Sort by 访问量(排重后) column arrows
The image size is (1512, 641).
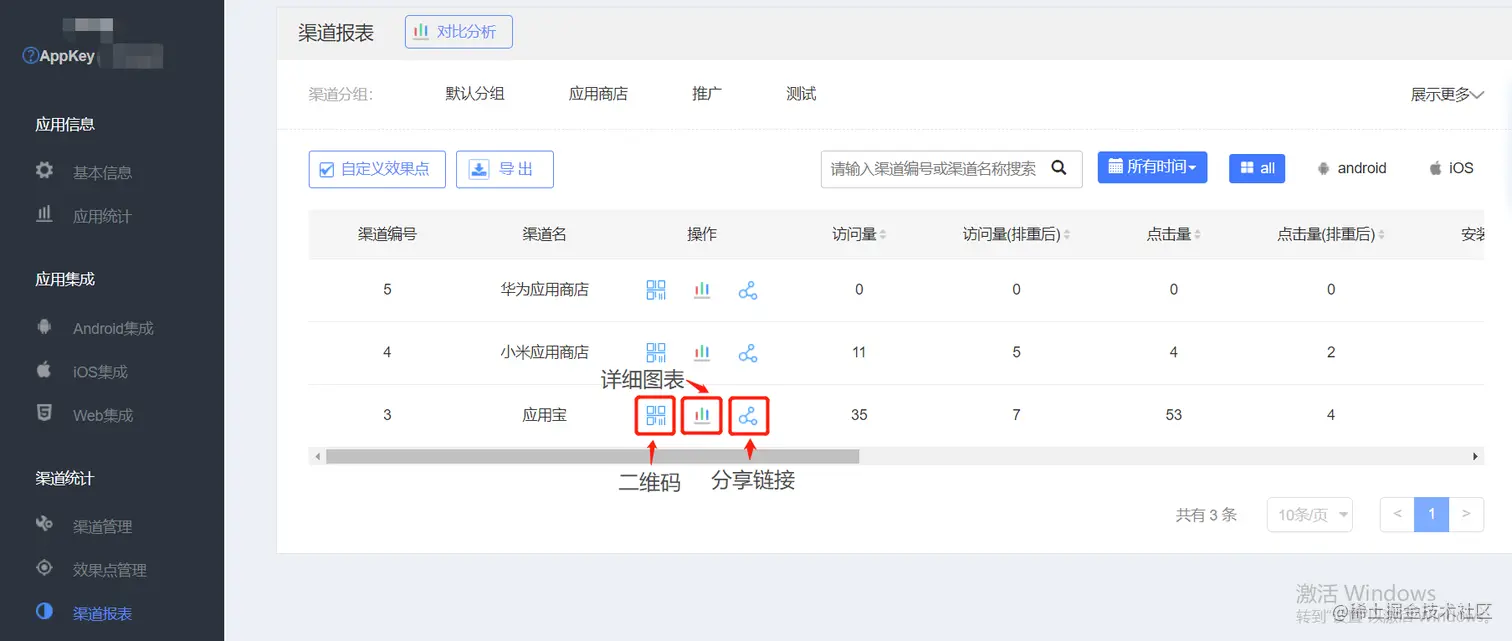(1067, 235)
